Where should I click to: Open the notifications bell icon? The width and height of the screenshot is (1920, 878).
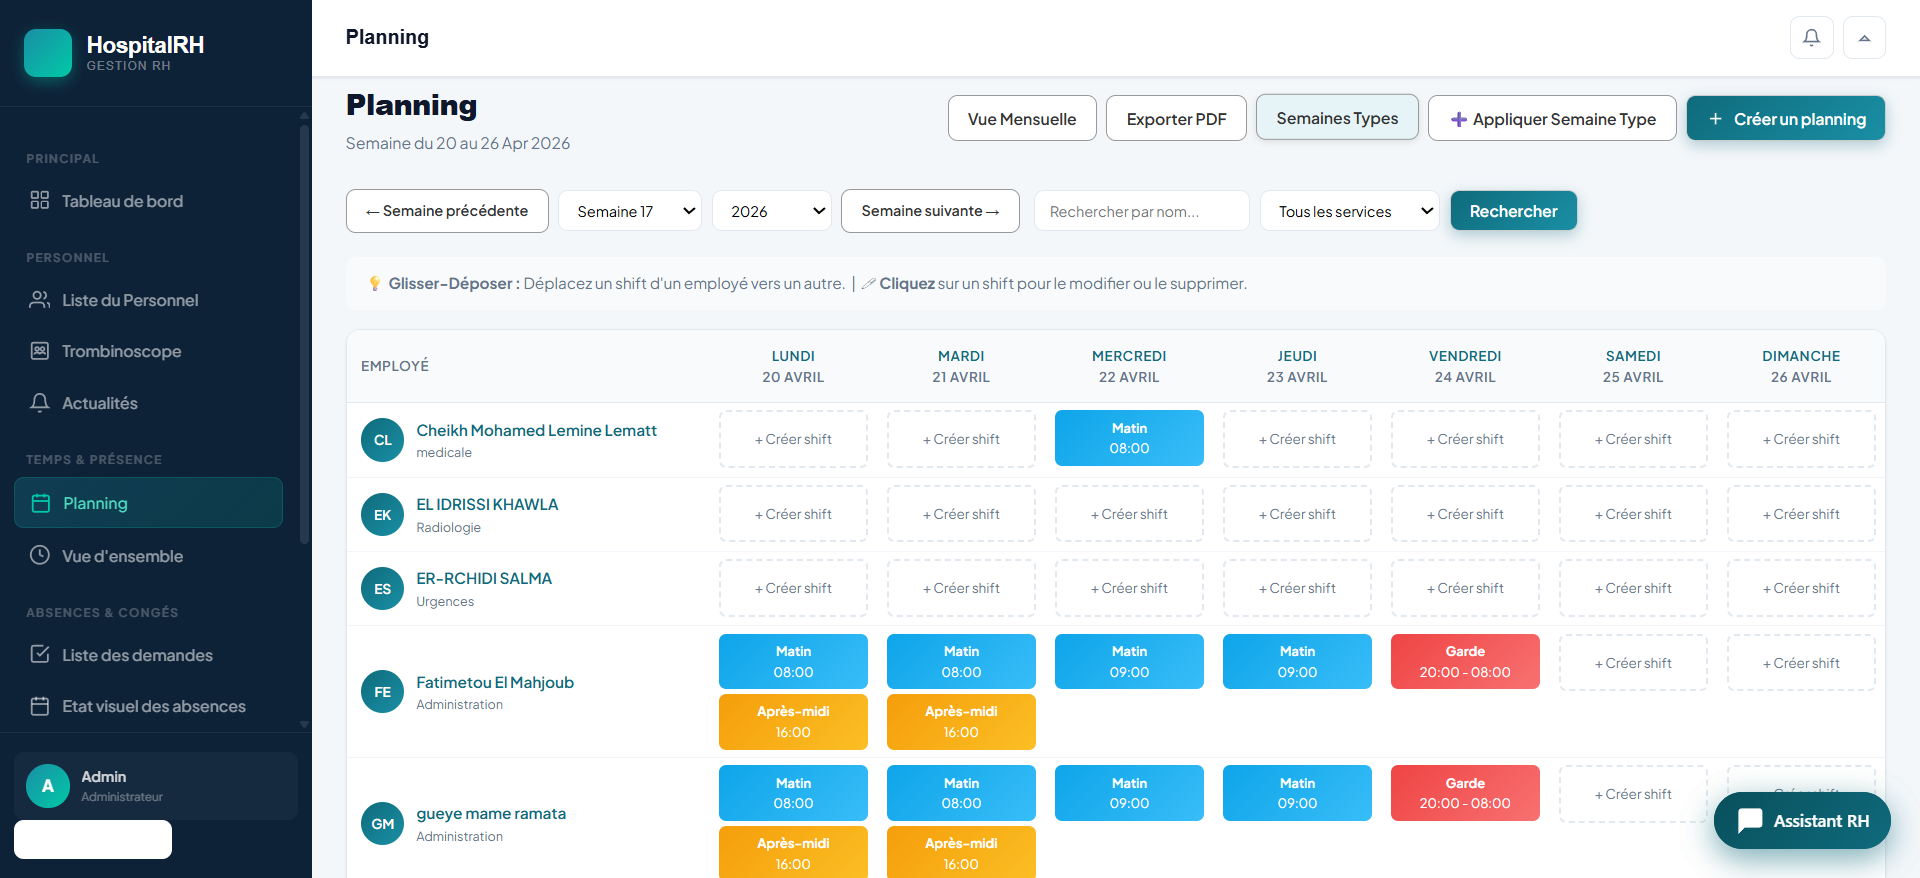coord(1811,38)
